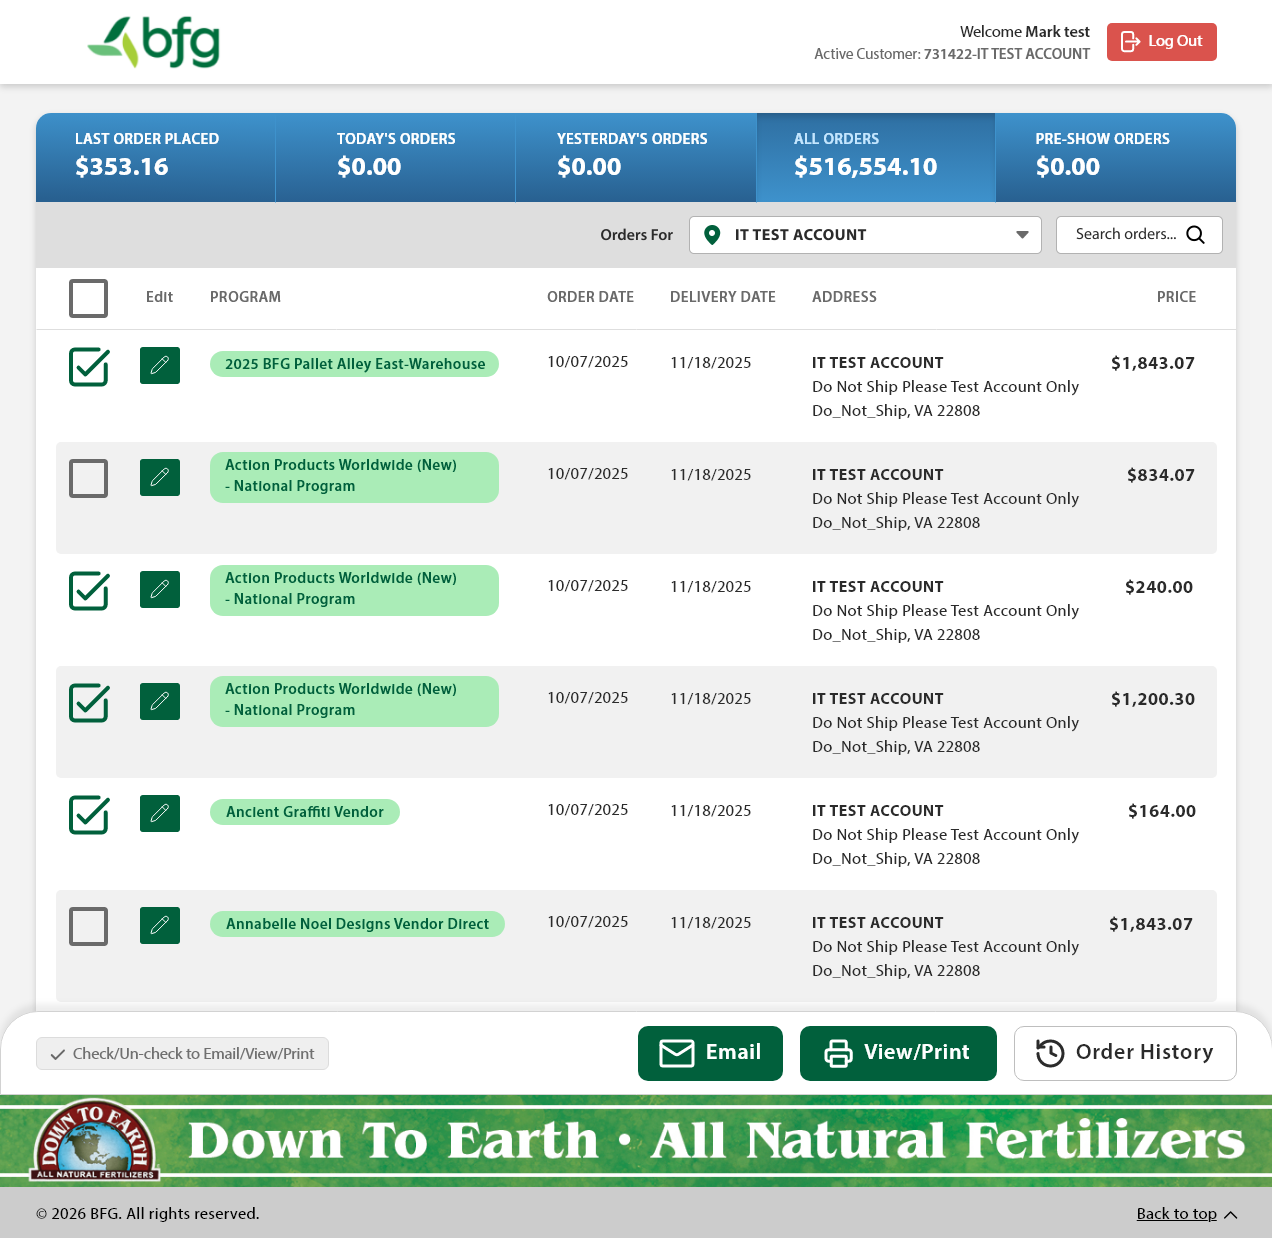Edit the $834.07 Action Products order
The image size is (1272, 1238).
[160, 477]
